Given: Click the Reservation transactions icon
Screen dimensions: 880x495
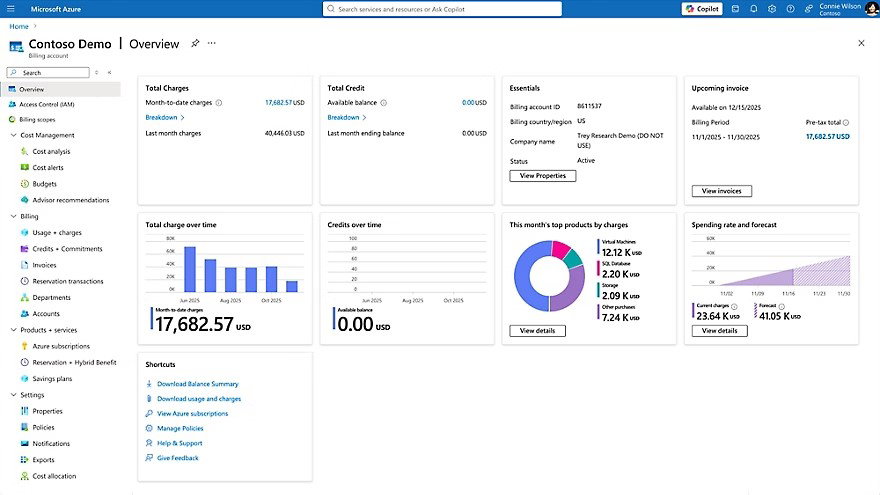Looking at the screenshot, I should [x=25, y=281].
